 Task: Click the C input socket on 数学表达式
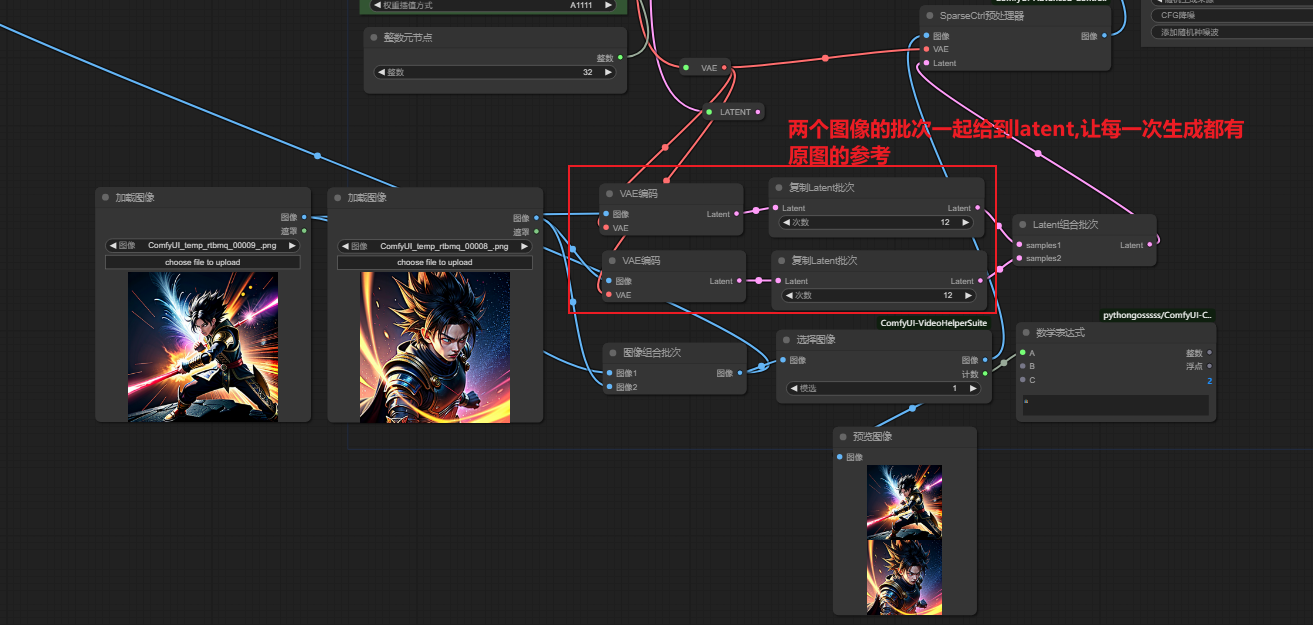pyautogui.click(x=1022, y=380)
